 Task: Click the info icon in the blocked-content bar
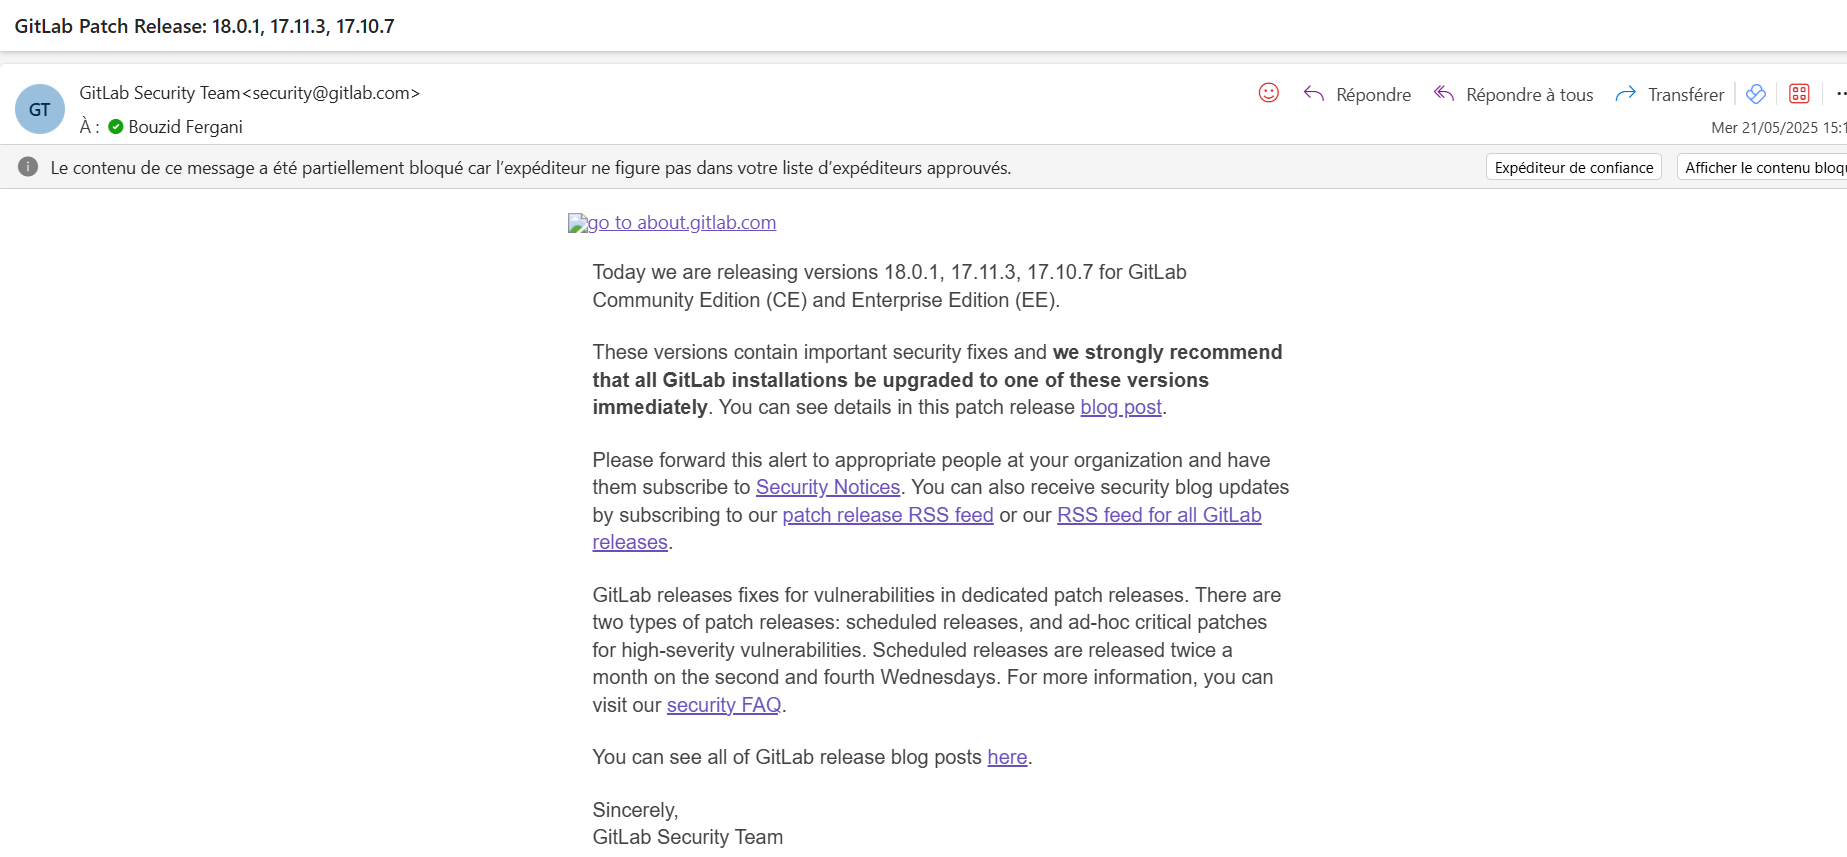point(28,167)
